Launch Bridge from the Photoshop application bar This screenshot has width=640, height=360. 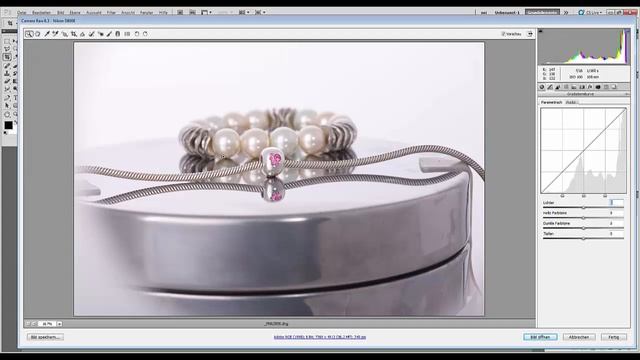(180, 13)
